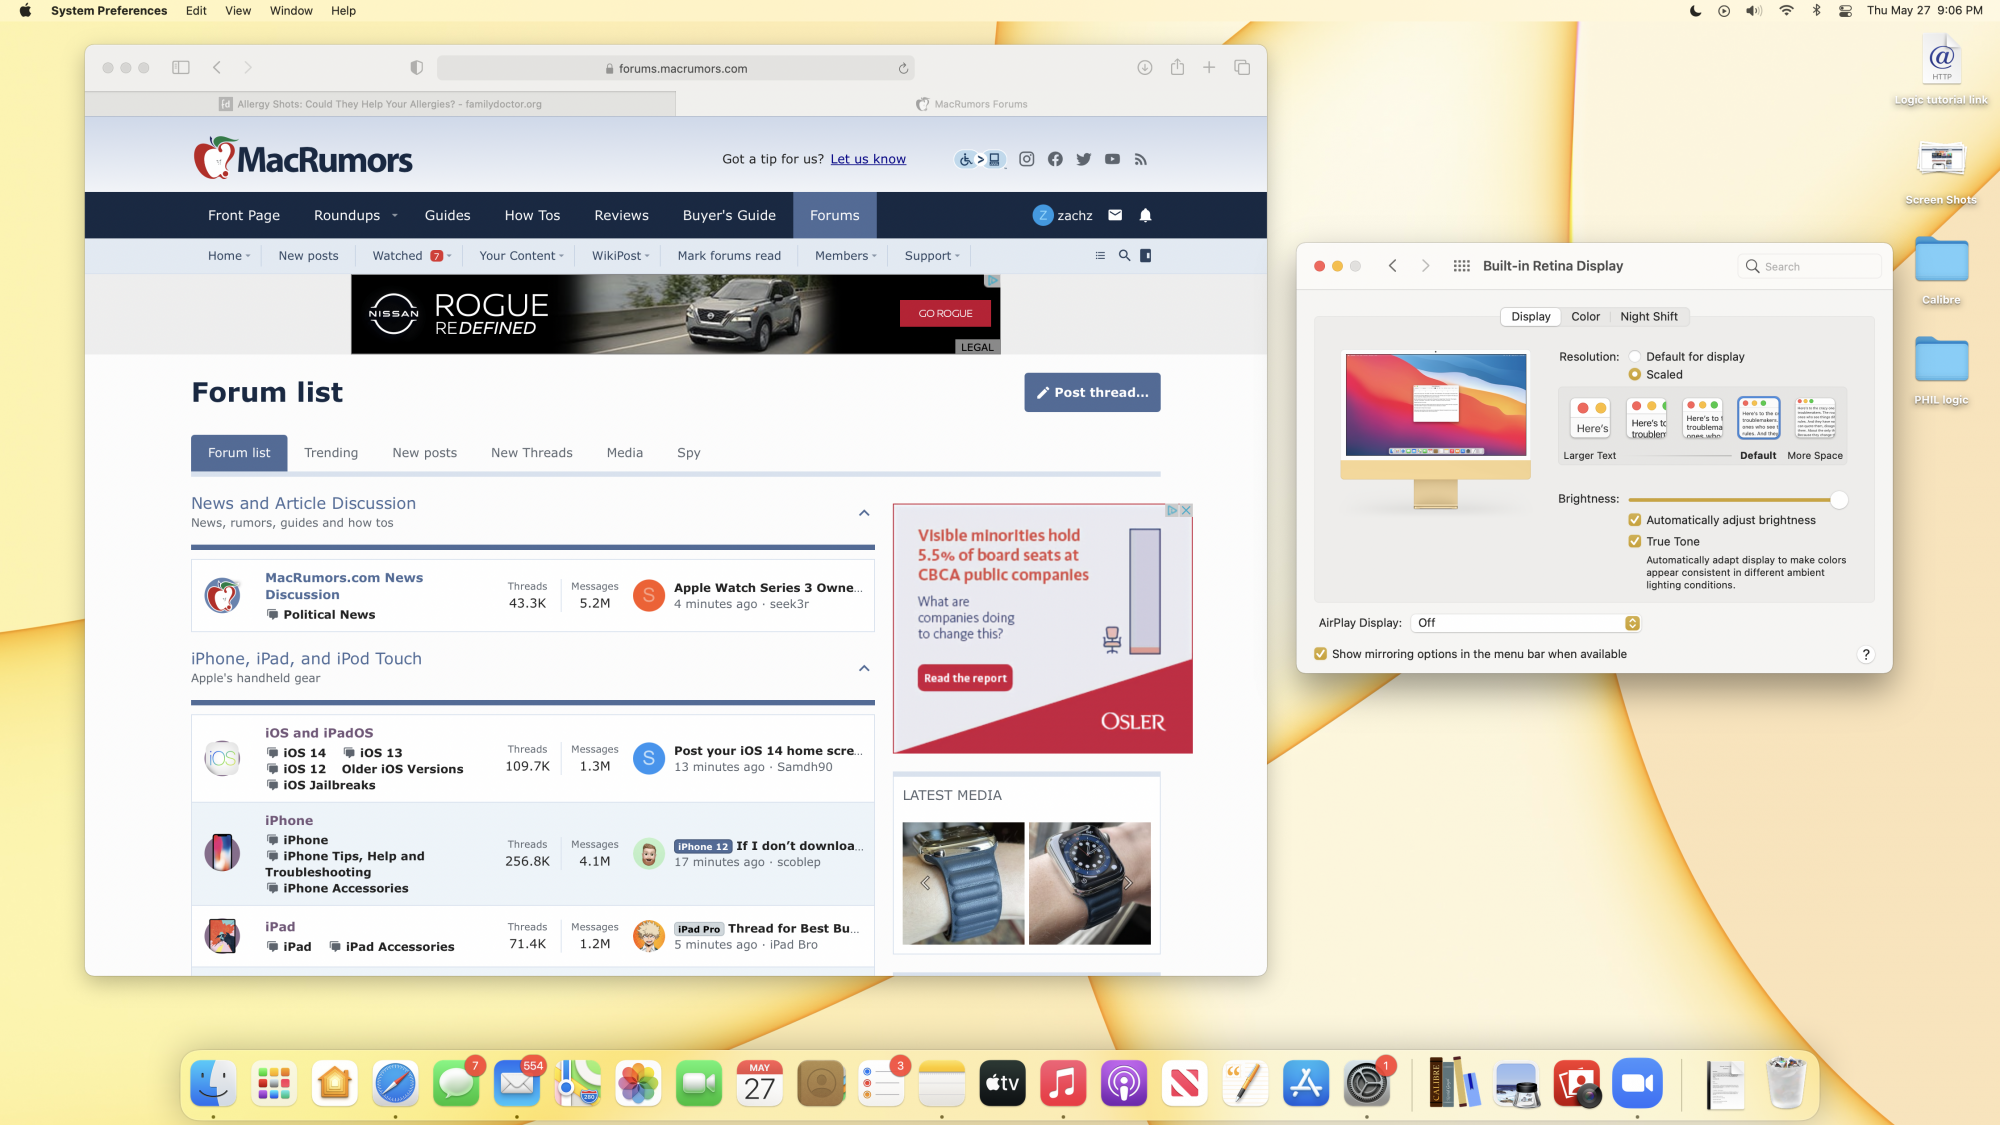2000x1125 pixels.
Task: Click the forum search magnifier icon
Action: (x=1124, y=256)
